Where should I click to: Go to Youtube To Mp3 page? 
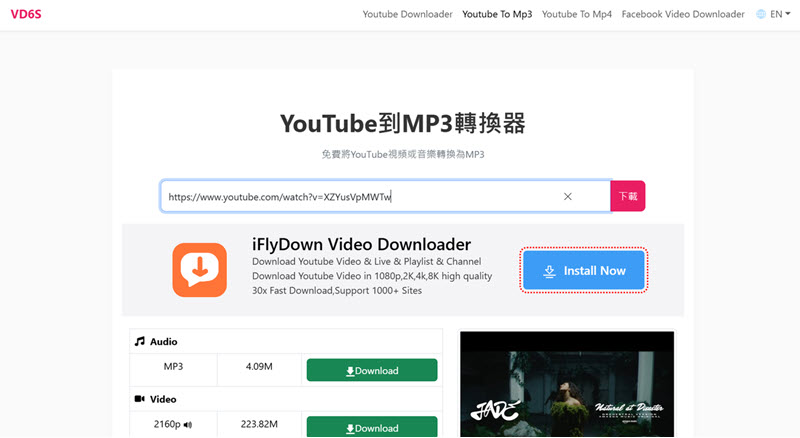coord(497,14)
